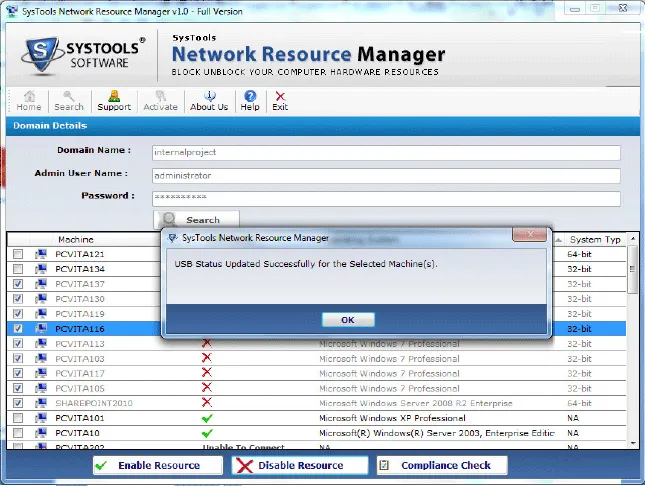
Task: Click the Password input field
Action: click(x=386, y=199)
